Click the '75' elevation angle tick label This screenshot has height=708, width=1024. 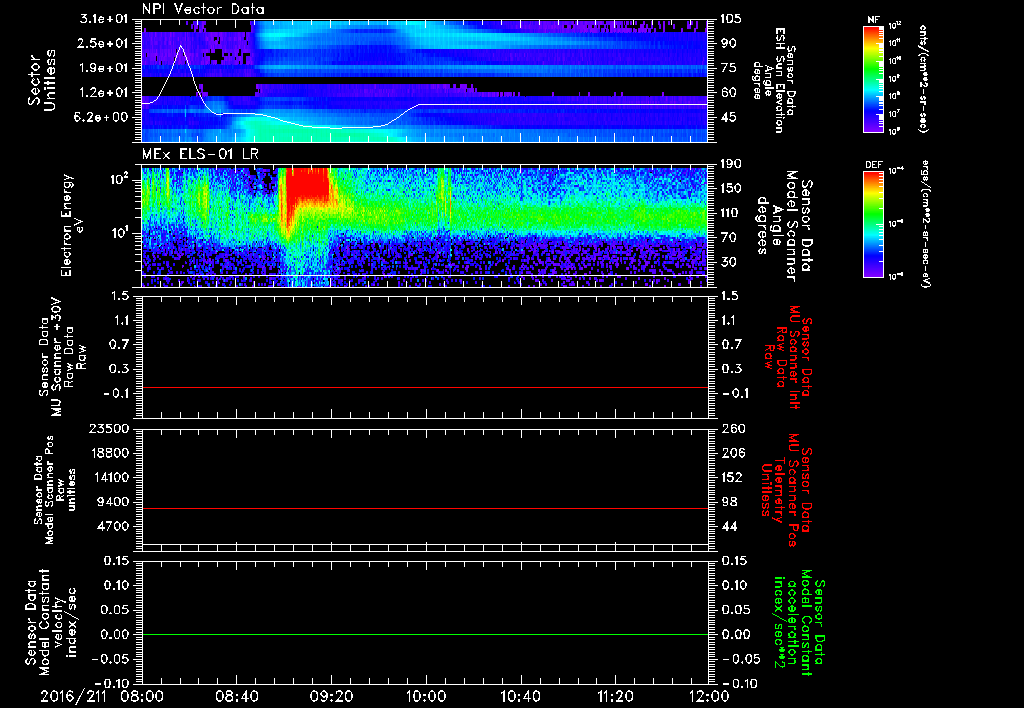729,68
